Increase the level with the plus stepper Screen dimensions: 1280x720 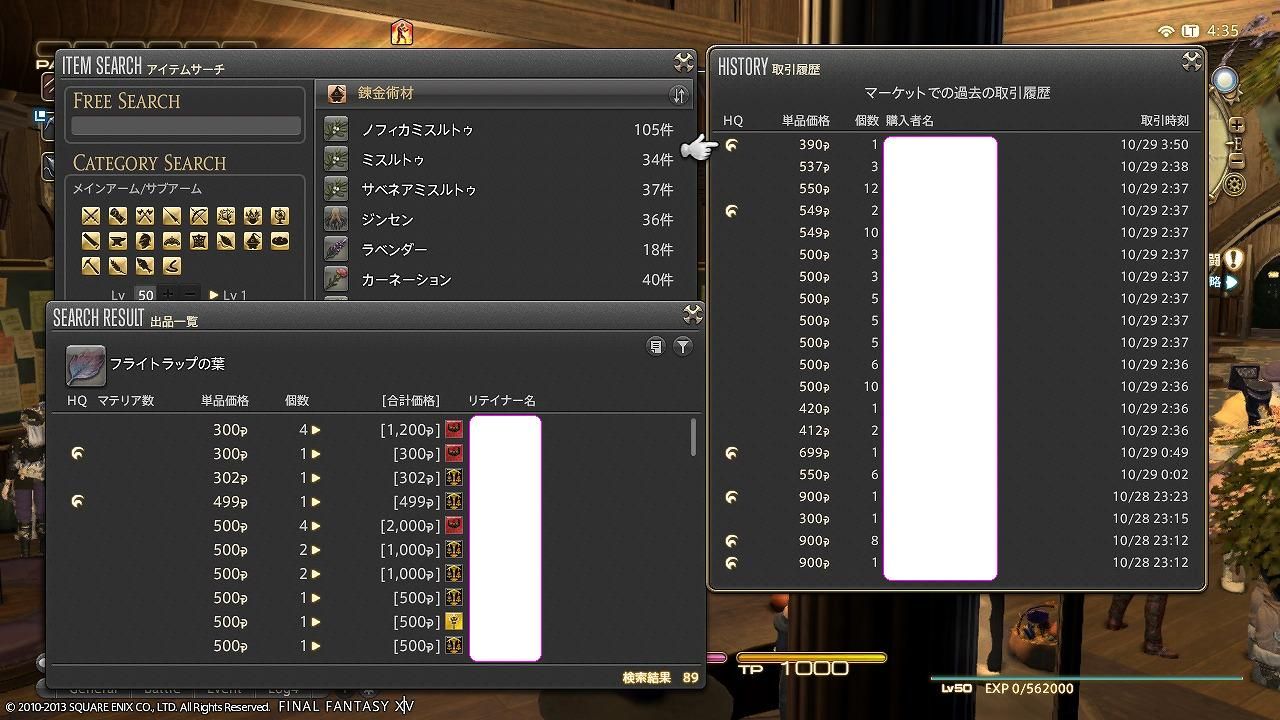click(168, 294)
